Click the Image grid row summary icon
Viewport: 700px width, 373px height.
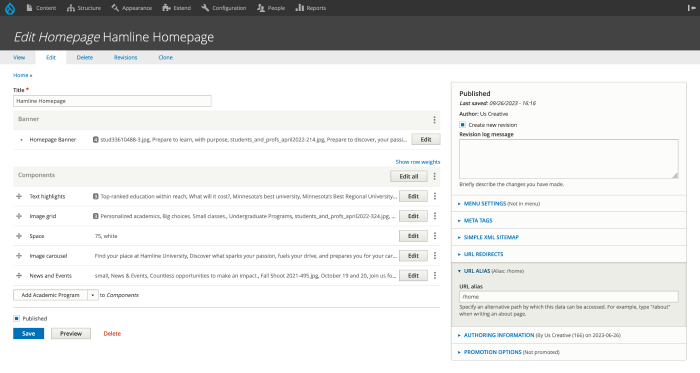96,216
